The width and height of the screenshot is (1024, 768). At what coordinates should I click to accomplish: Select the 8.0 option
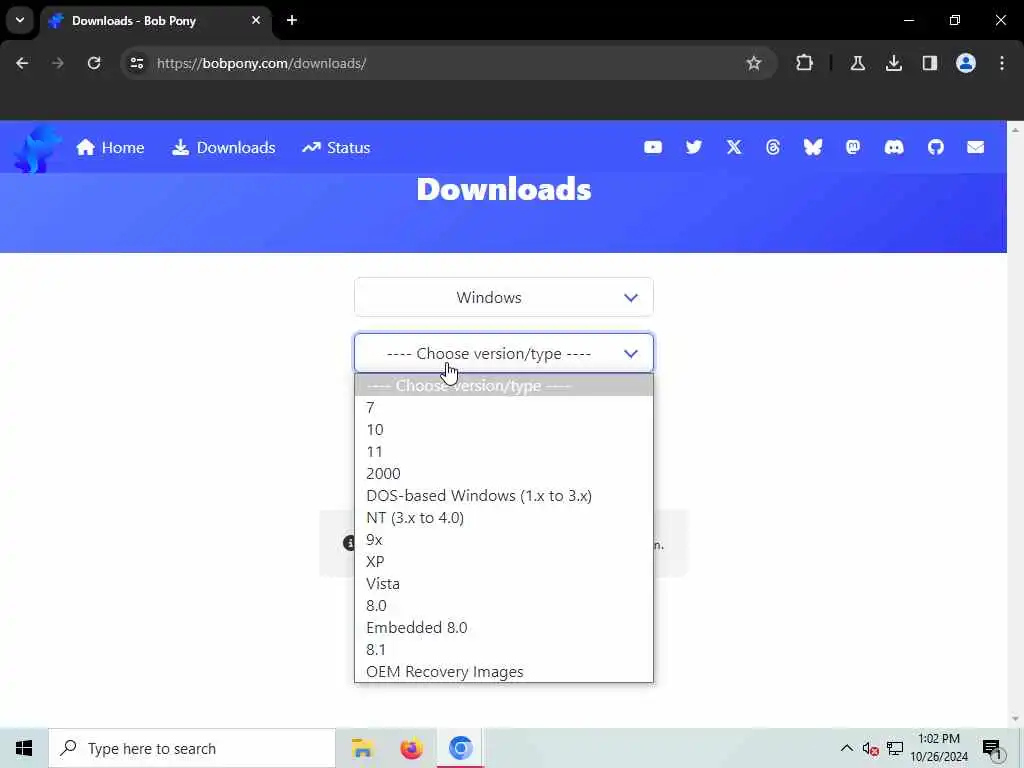click(504, 605)
